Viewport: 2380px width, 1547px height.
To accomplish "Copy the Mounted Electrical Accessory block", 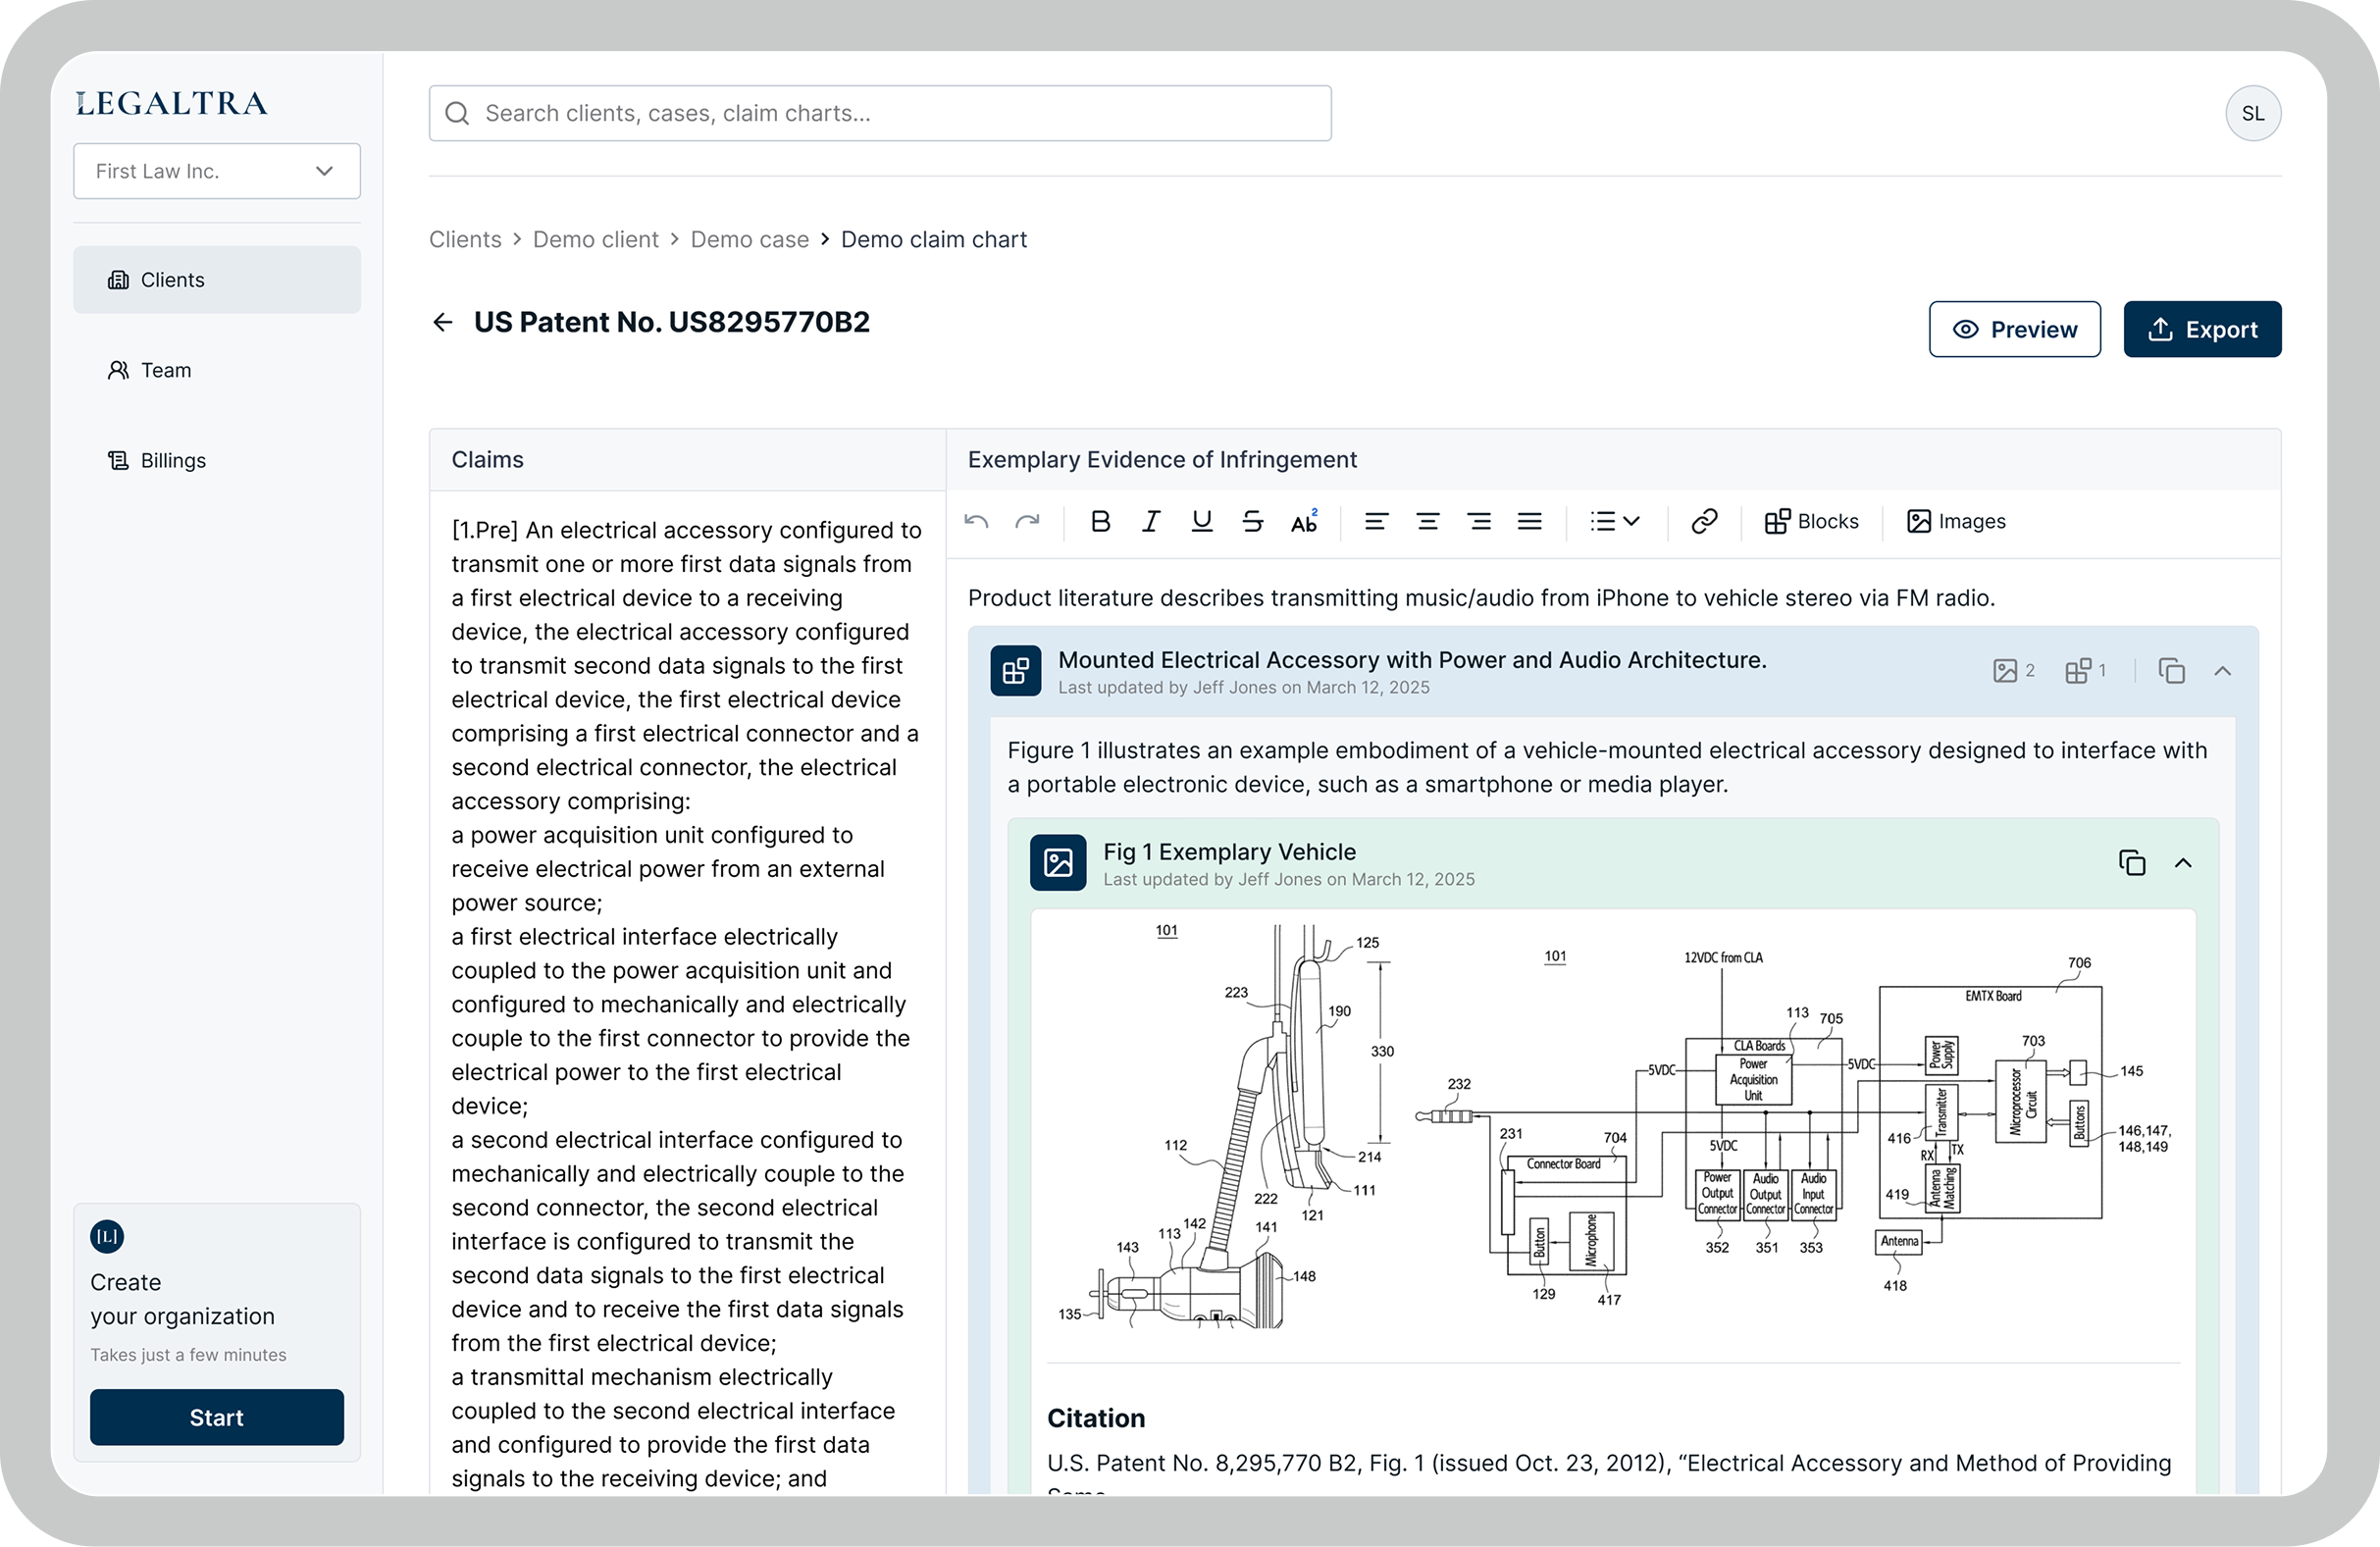I will (x=2171, y=670).
